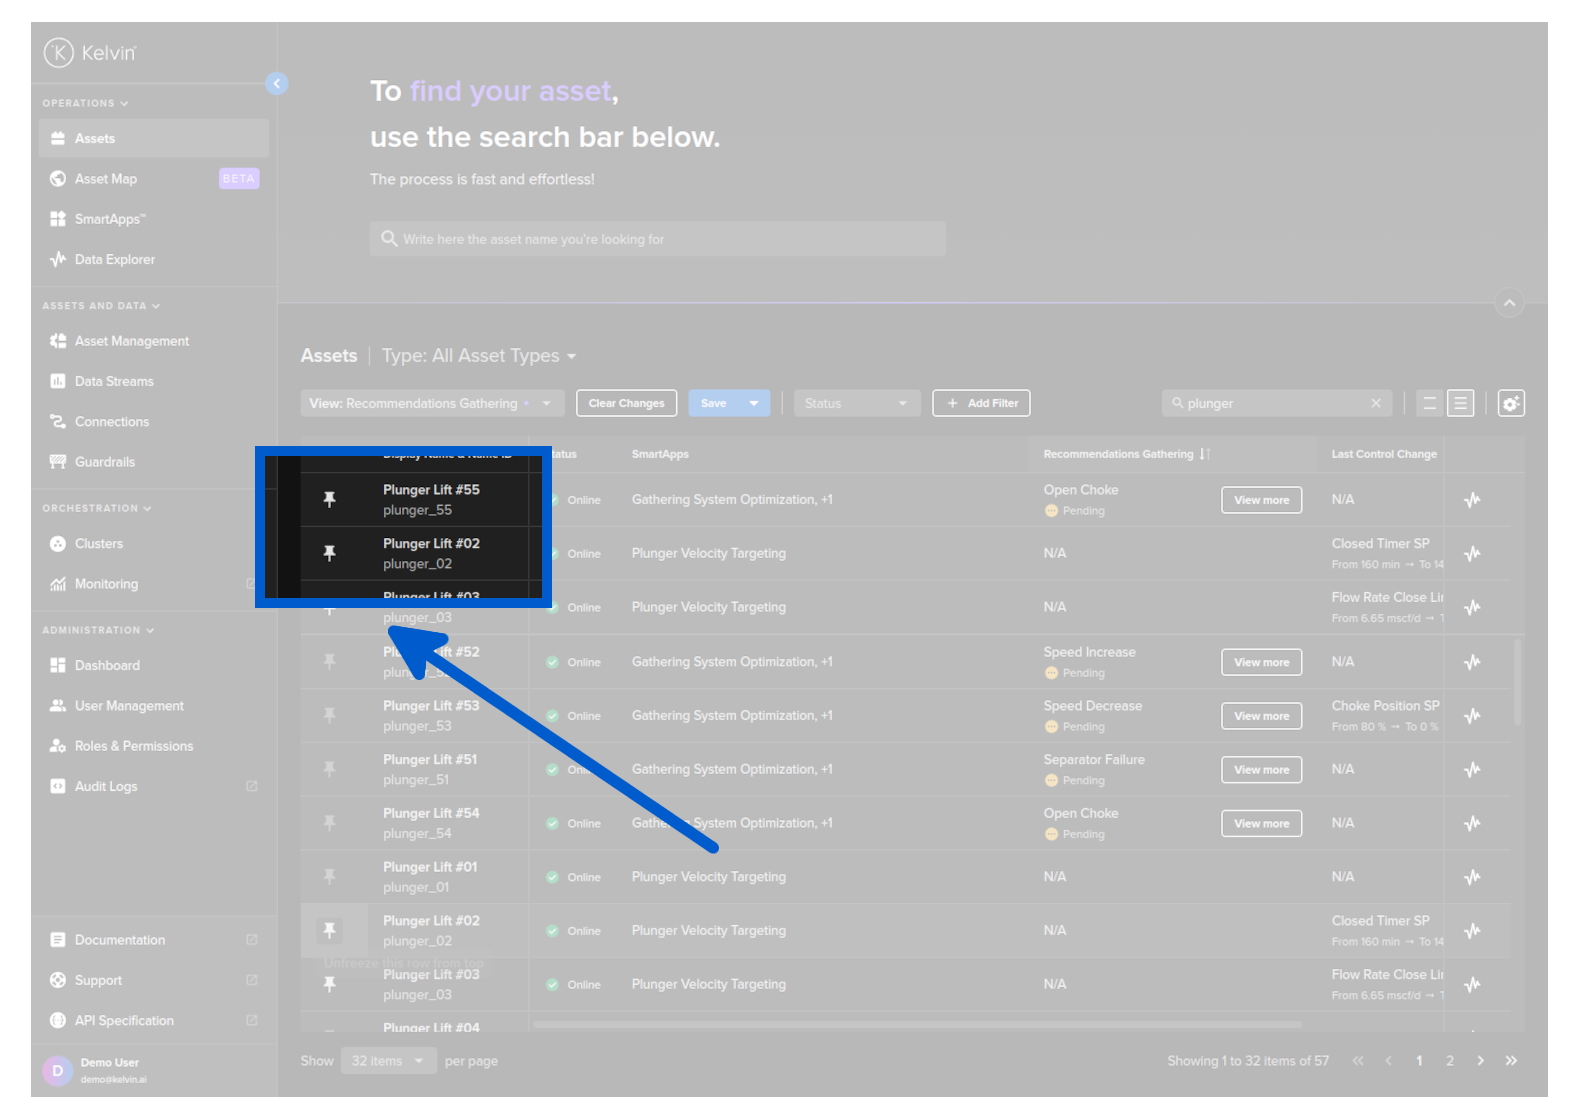Image resolution: width=1580 pixels, height=1120 pixels.
Task: Unfreeze the lower Plunger Lift #02 row
Action: pos(329,931)
